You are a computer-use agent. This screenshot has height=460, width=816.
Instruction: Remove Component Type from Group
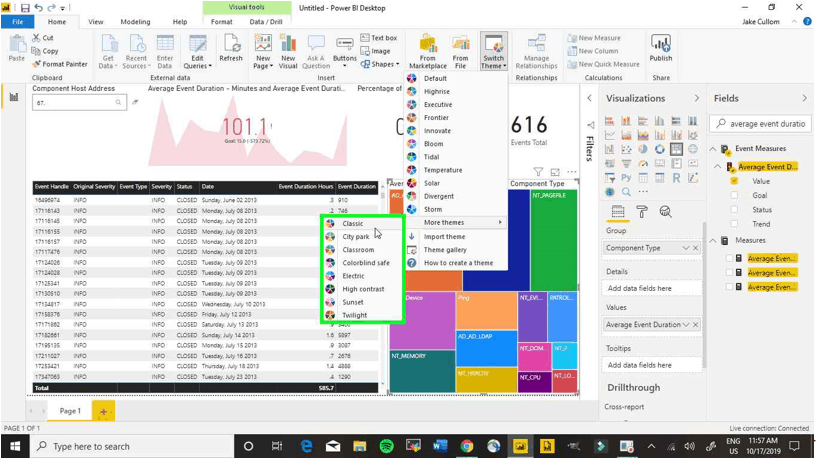[696, 248]
